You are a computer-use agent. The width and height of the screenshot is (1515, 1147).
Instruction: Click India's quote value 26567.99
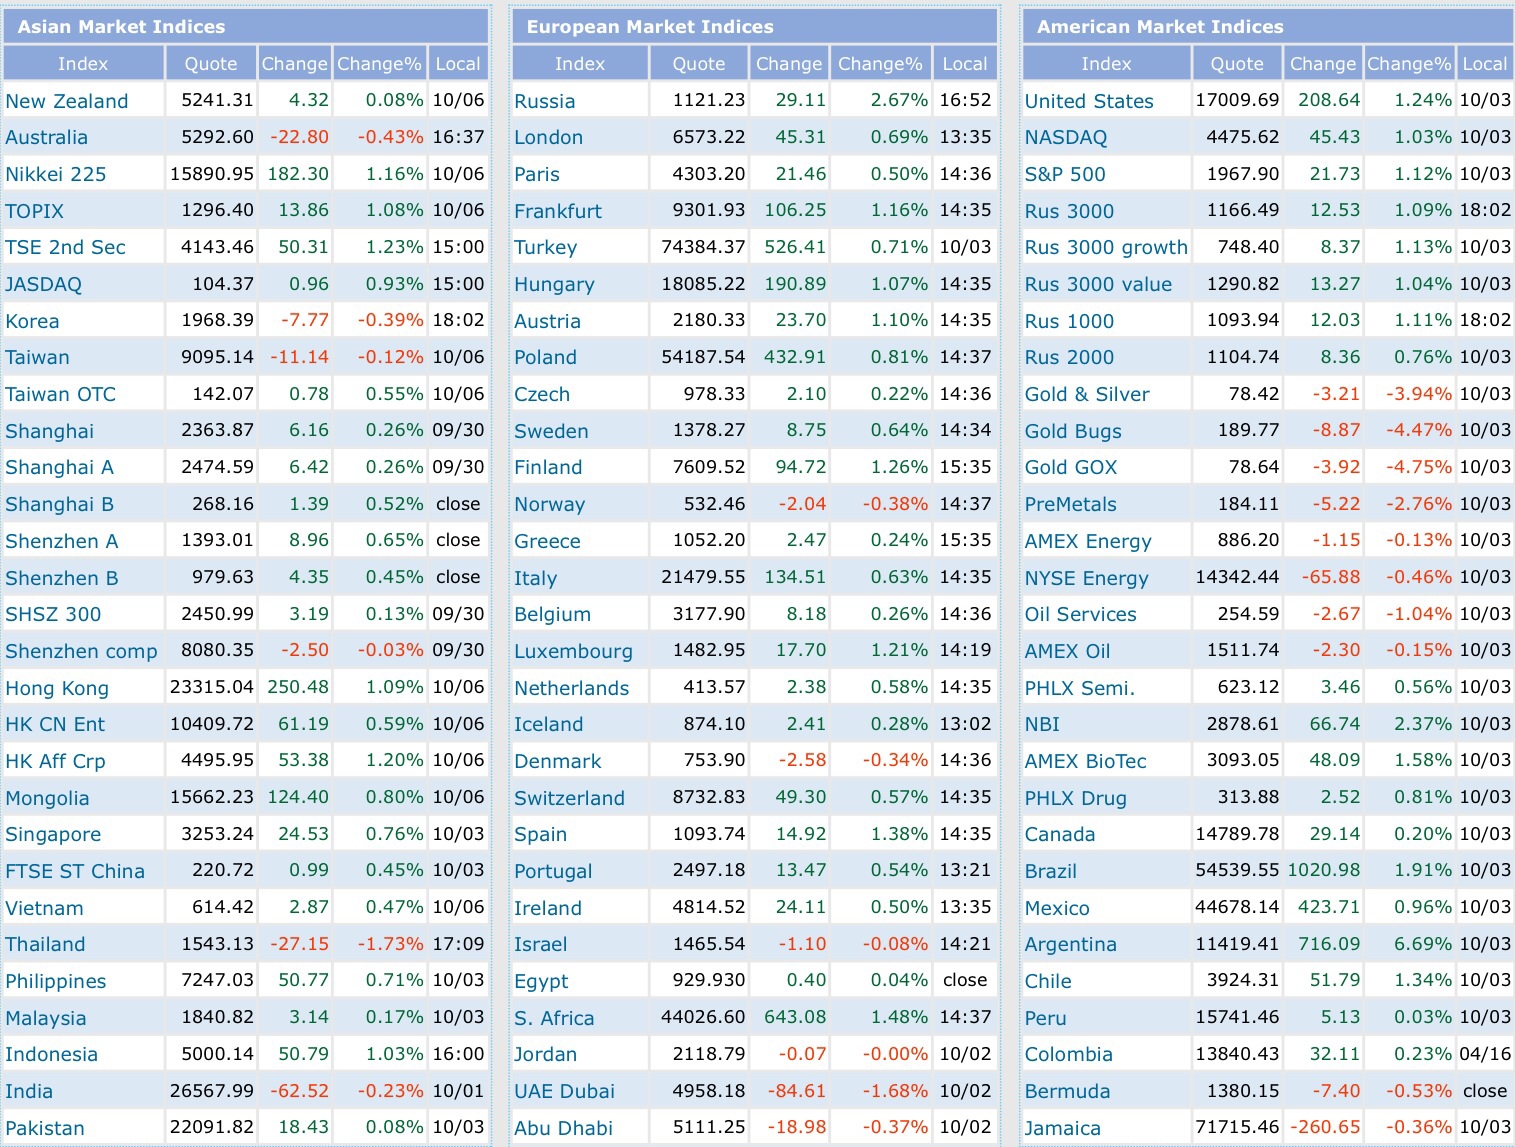click(212, 1090)
